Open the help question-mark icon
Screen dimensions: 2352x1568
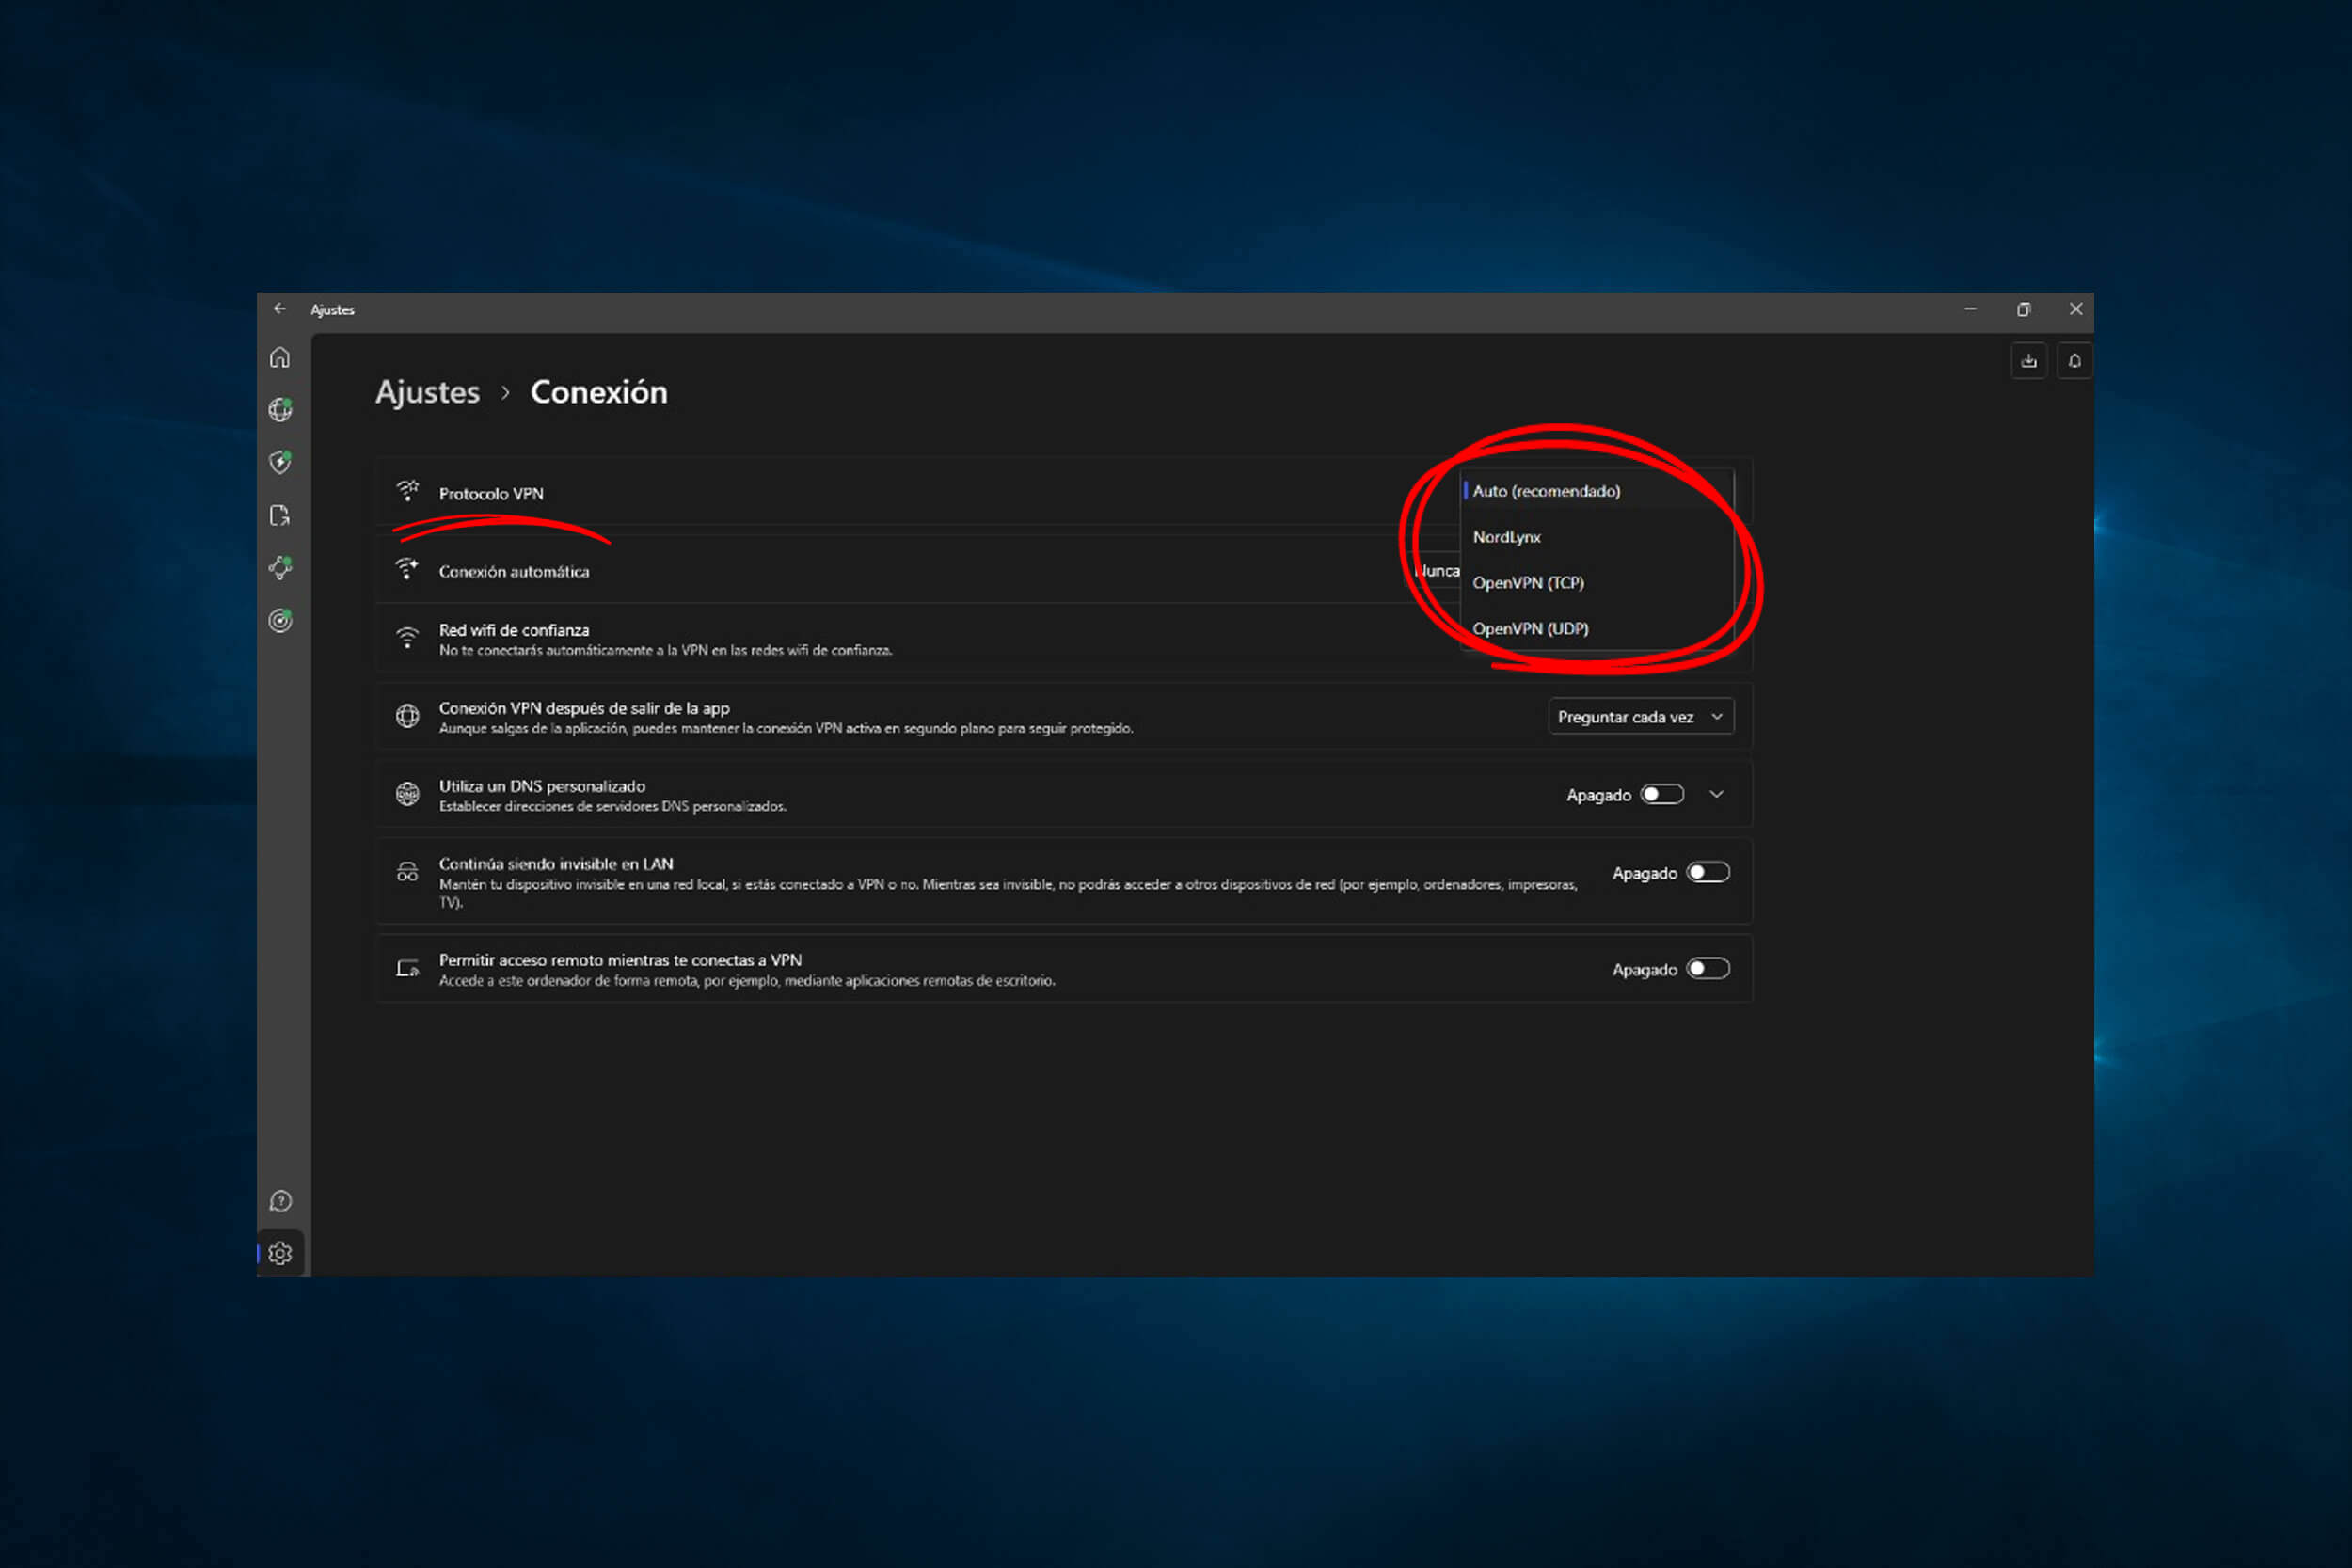pos(280,1201)
